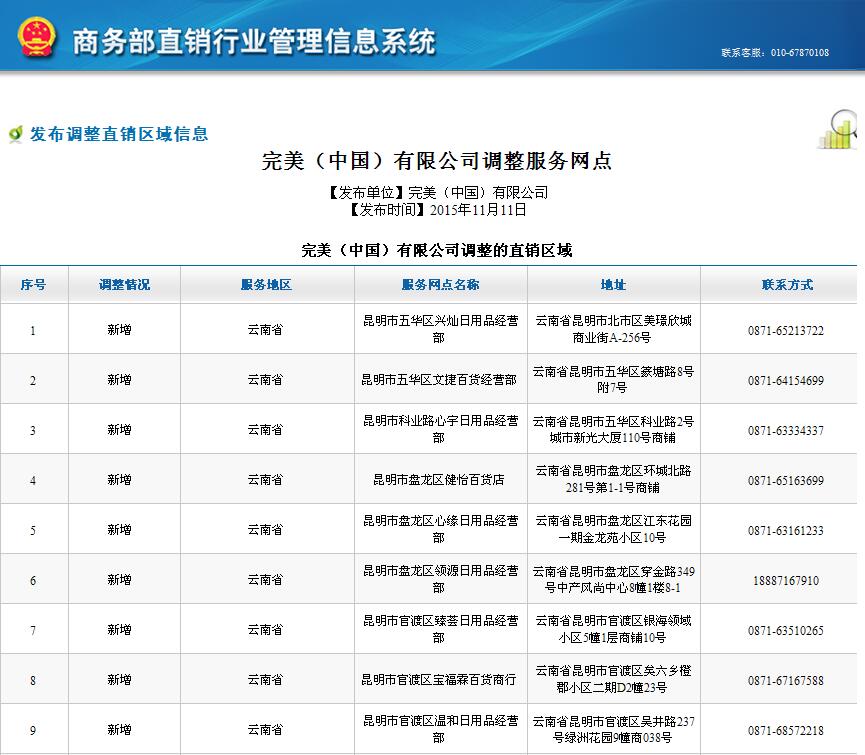Viewport: 865px width, 755px height.
Task: Click the green leaf icon beside 发布调整直销区域信息
Action: 15,134
